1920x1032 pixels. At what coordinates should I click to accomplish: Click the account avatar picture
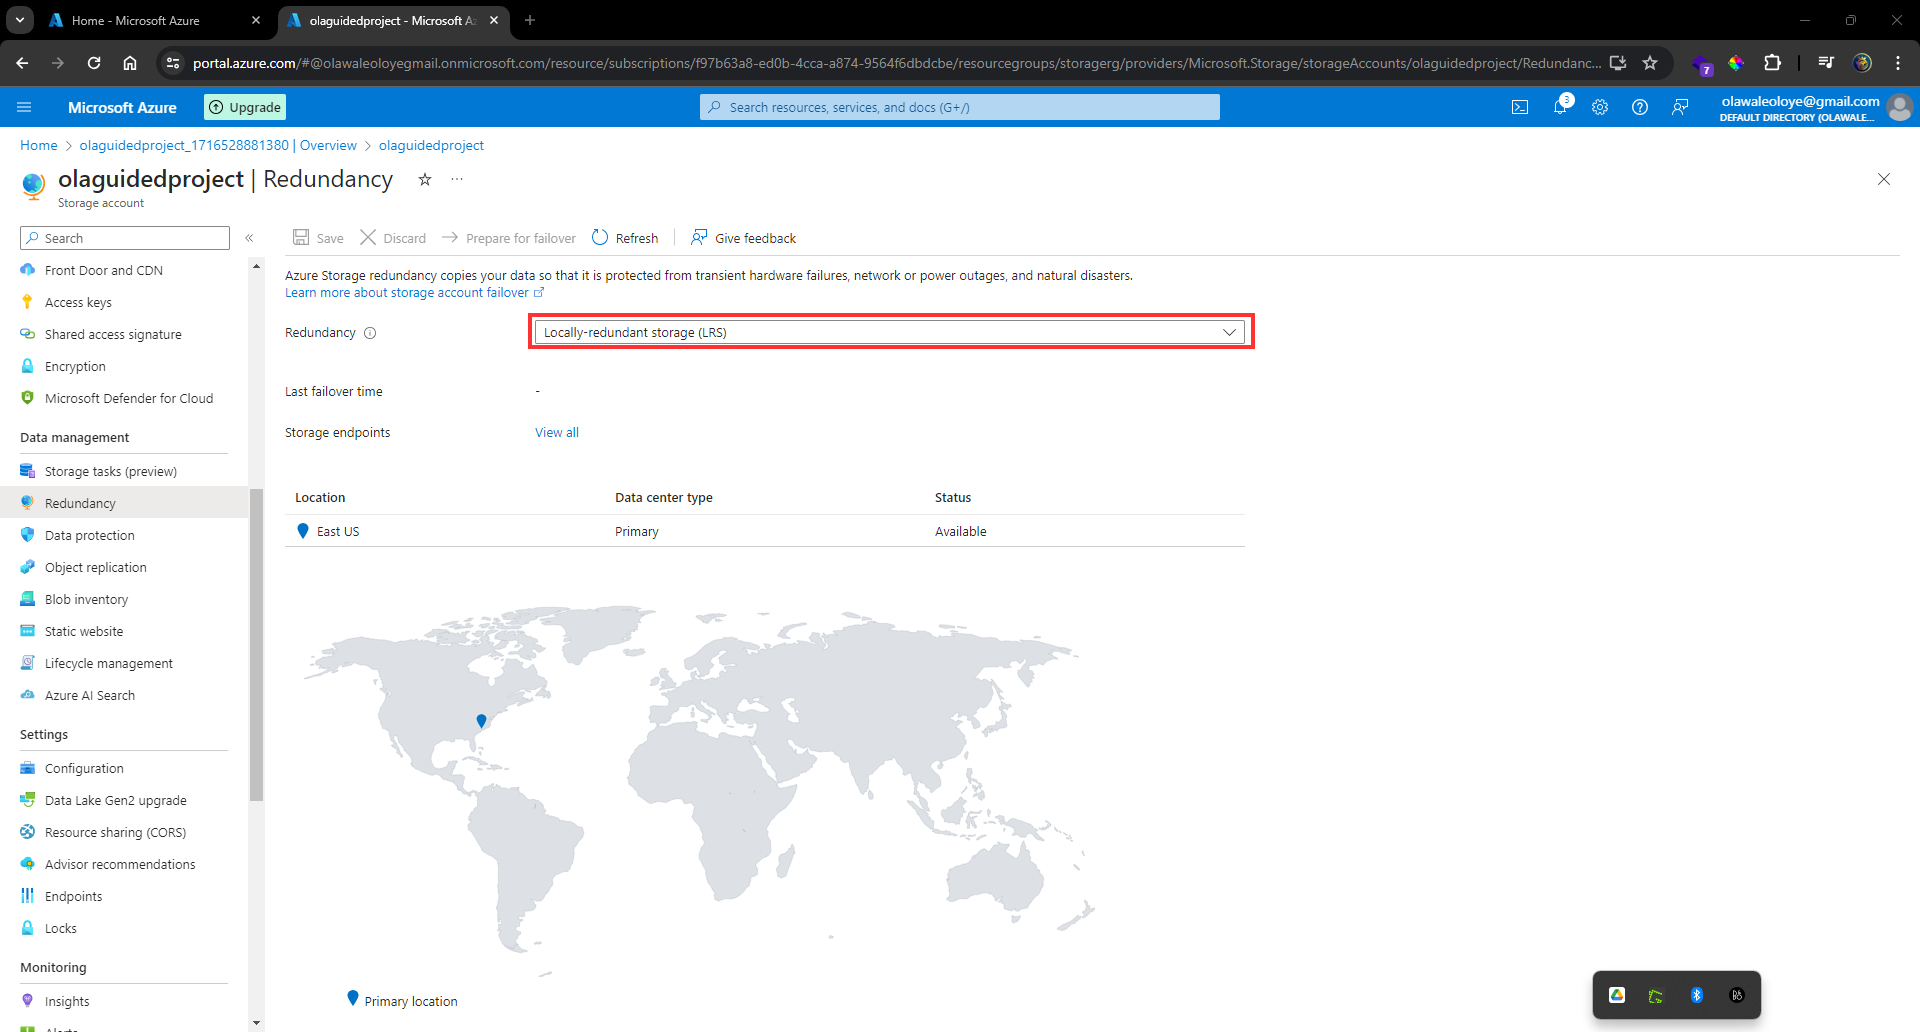click(x=1900, y=107)
